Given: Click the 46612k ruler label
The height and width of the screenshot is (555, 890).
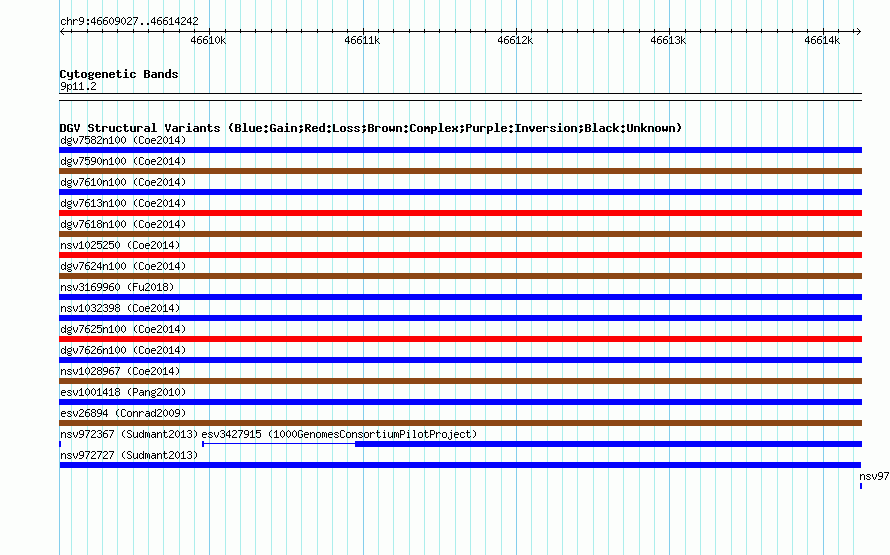Looking at the screenshot, I should (x=515, y=40).
